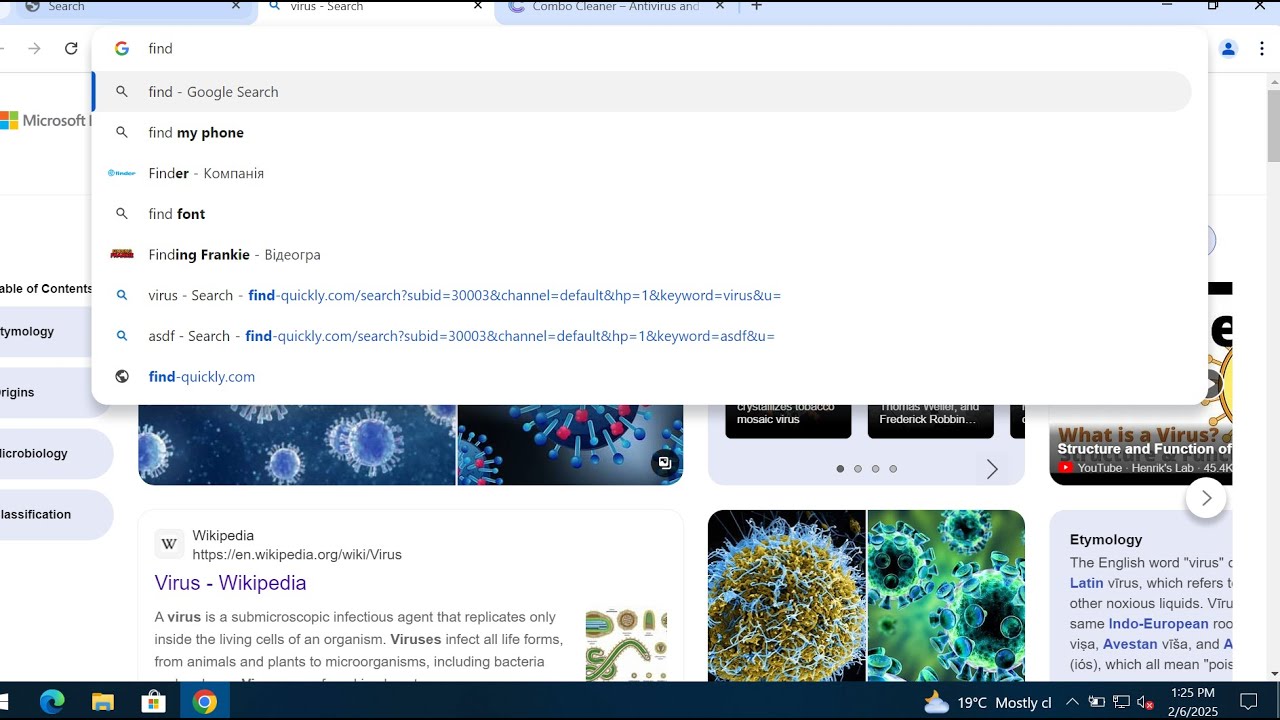Screen dimensions: 1280x720
Task: Open notification center icon
Action: 1249,702
